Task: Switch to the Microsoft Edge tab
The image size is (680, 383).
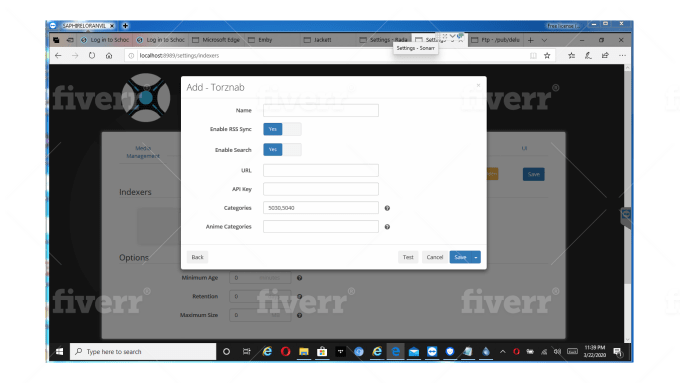Action: (x=216, y=40)
